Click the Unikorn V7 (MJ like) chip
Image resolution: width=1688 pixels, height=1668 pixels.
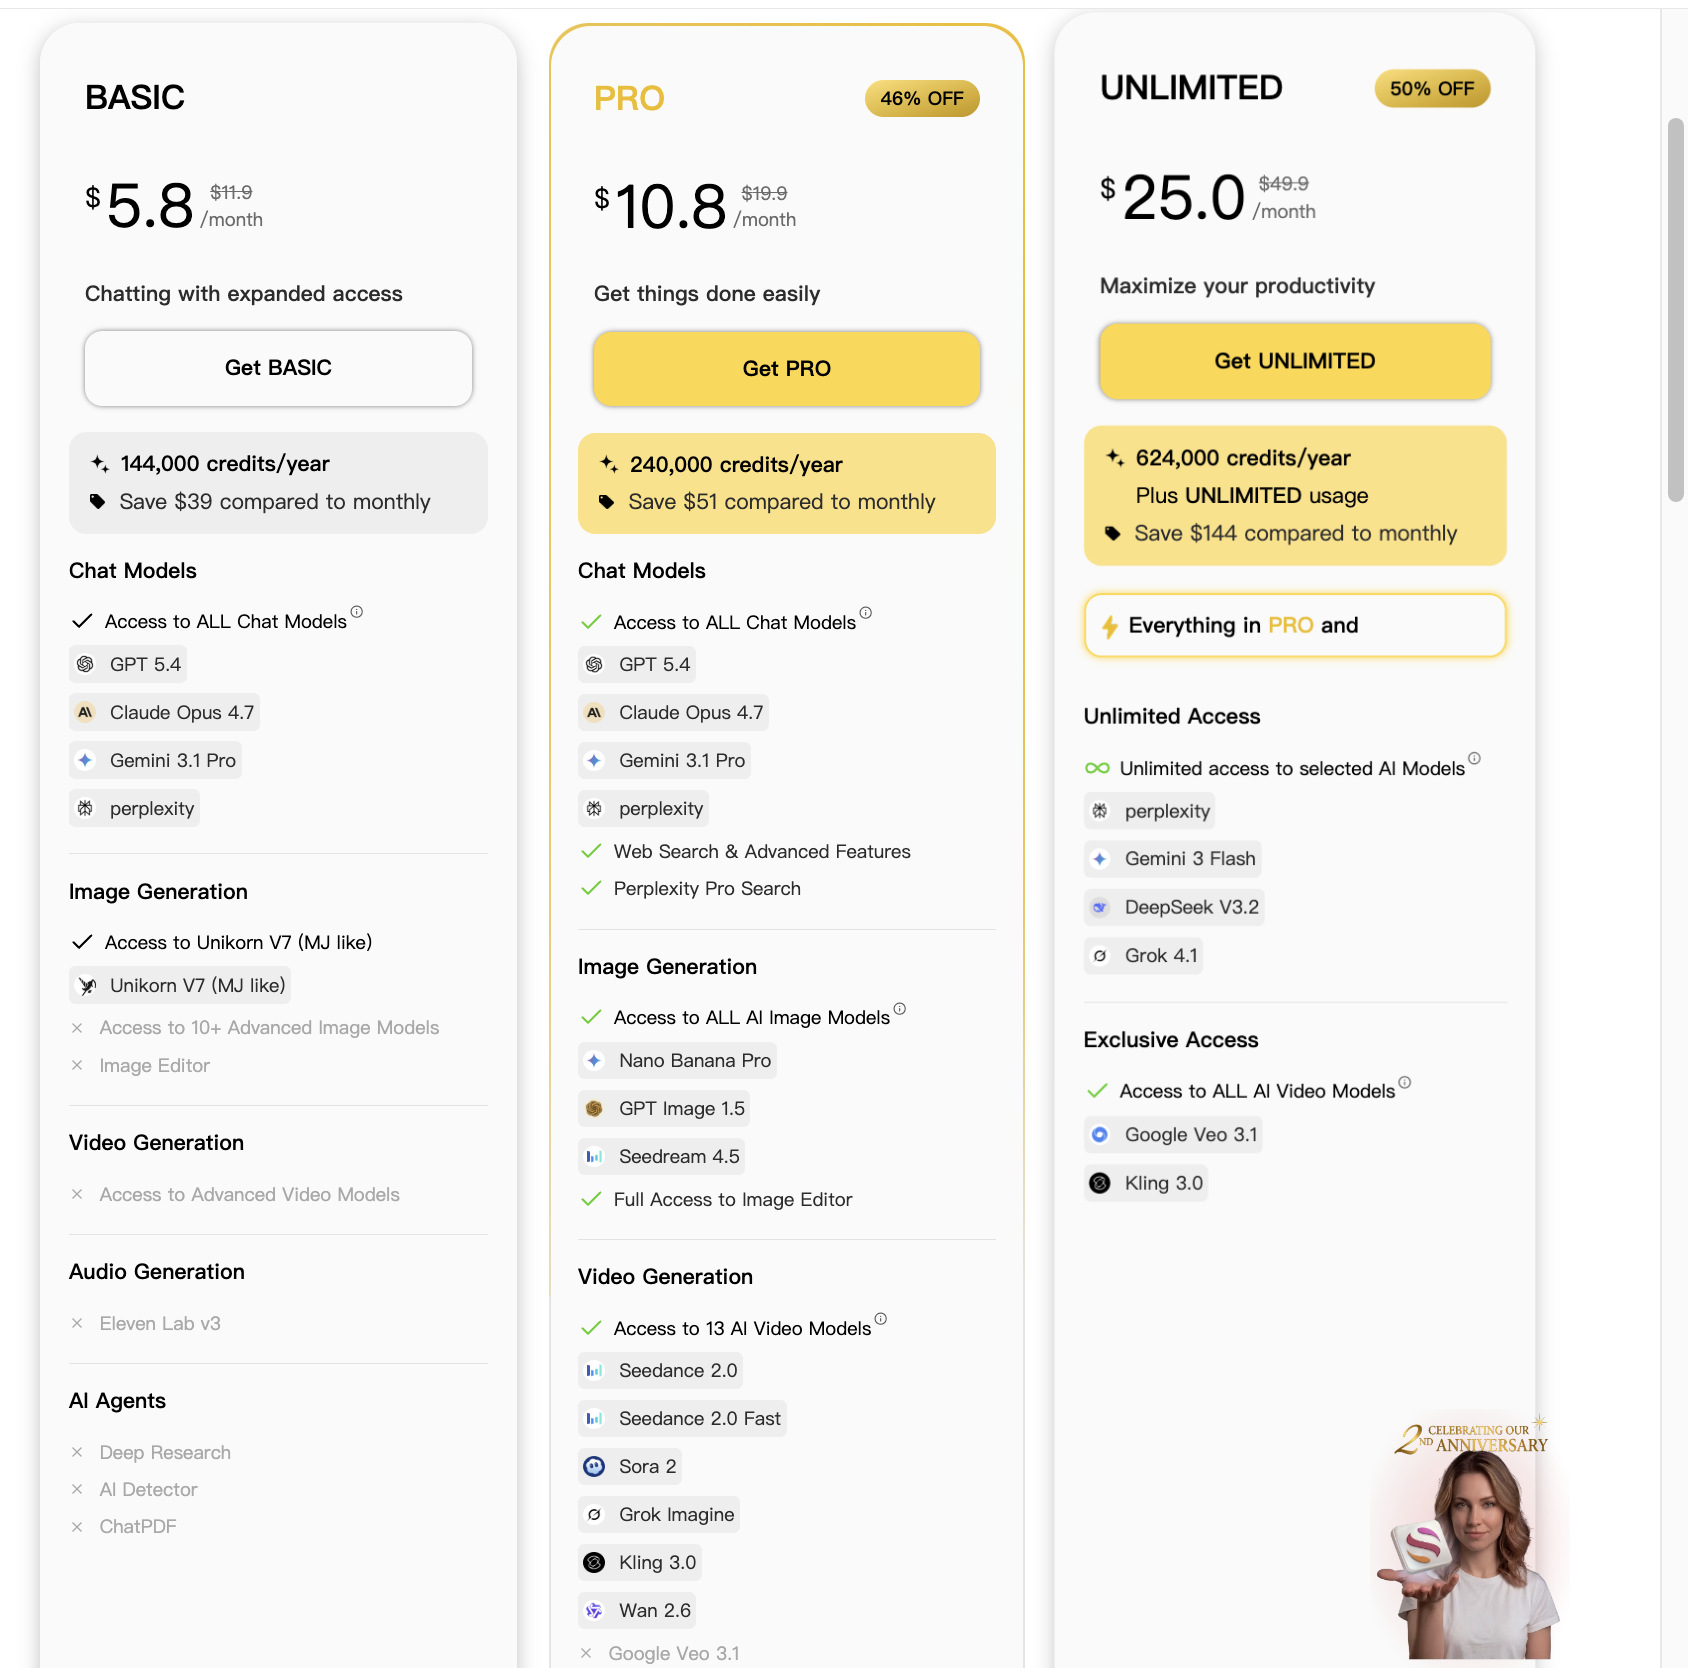(181, 986)
